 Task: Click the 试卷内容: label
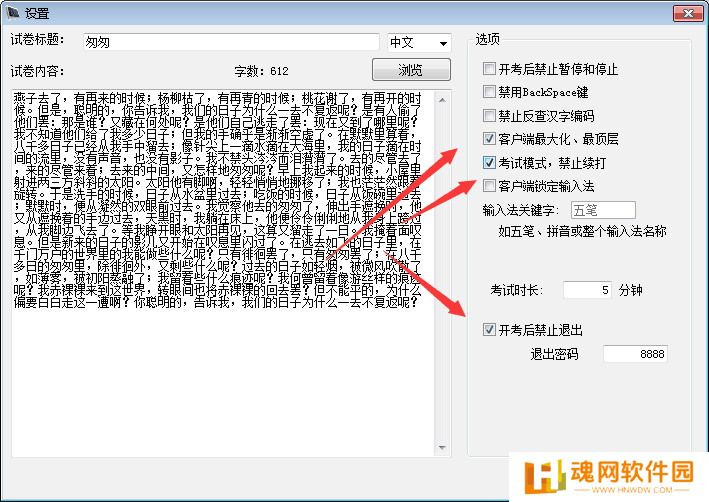(x=38, y=71)
